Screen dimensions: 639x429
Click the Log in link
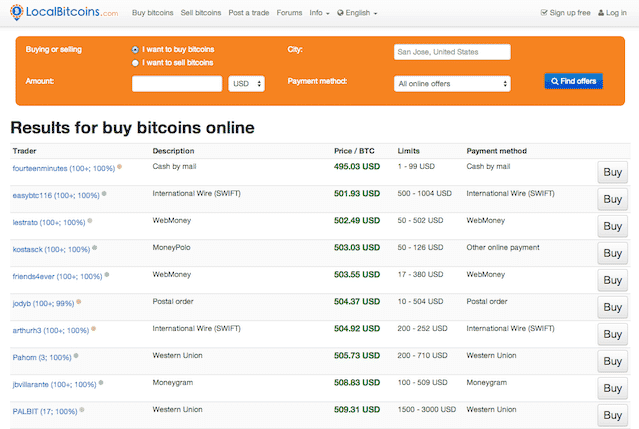[612, 13]
